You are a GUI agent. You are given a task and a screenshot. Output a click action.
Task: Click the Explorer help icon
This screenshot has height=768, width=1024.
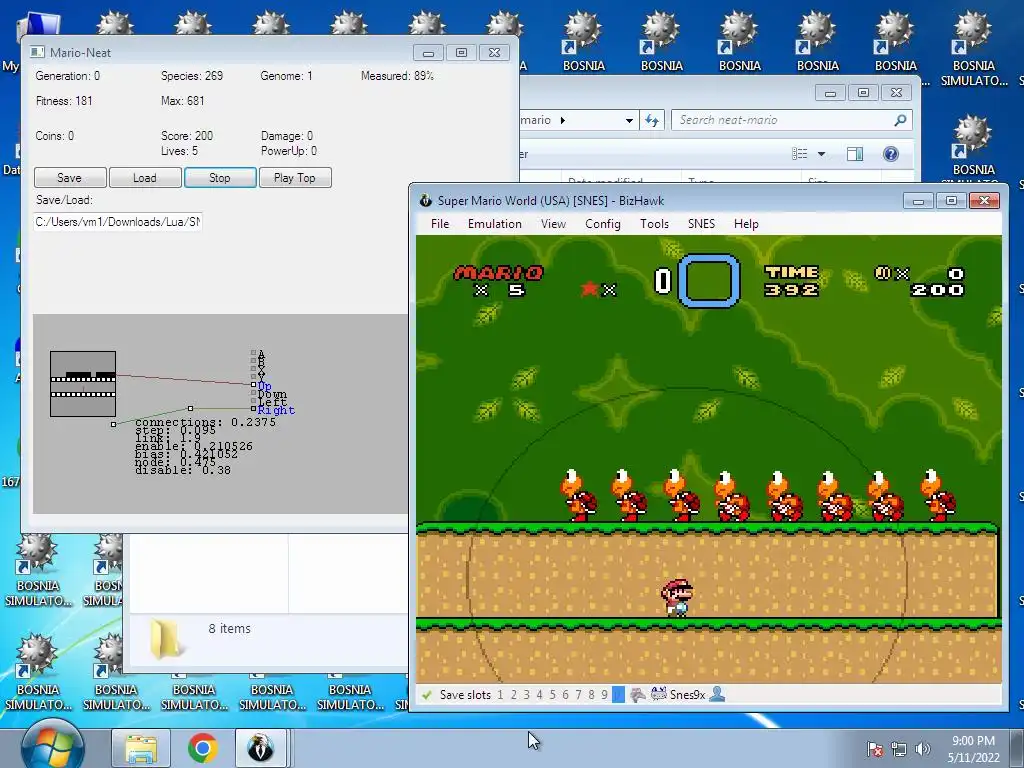click(891, 154)
